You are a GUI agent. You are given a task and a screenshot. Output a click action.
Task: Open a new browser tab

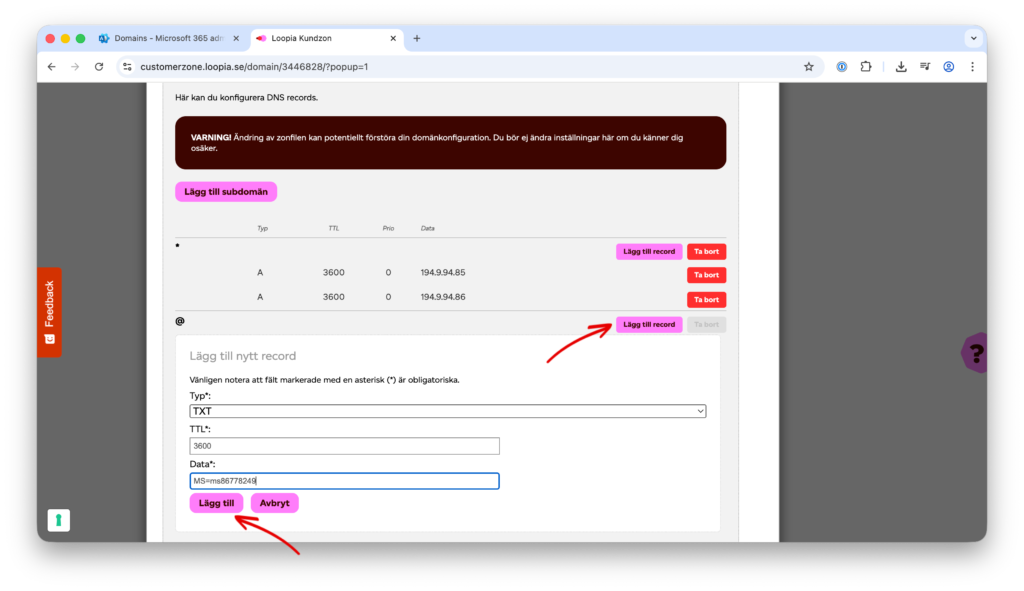[x=417, y=38]
